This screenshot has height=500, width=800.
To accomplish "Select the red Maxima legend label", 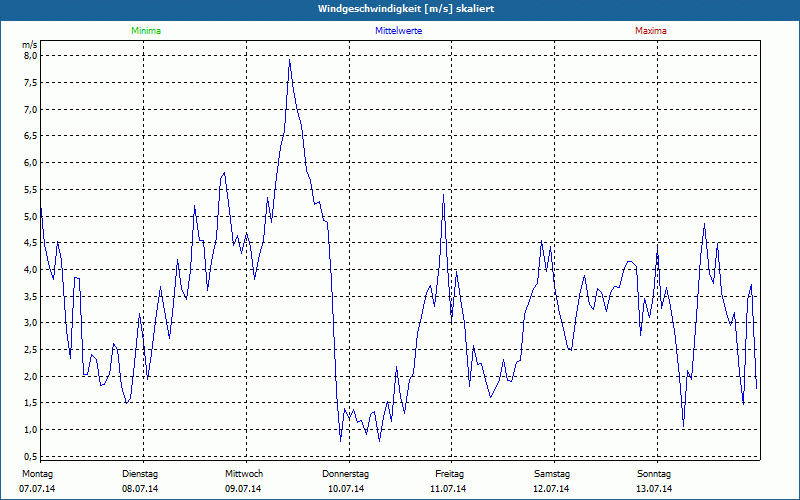I will [651, 31].
